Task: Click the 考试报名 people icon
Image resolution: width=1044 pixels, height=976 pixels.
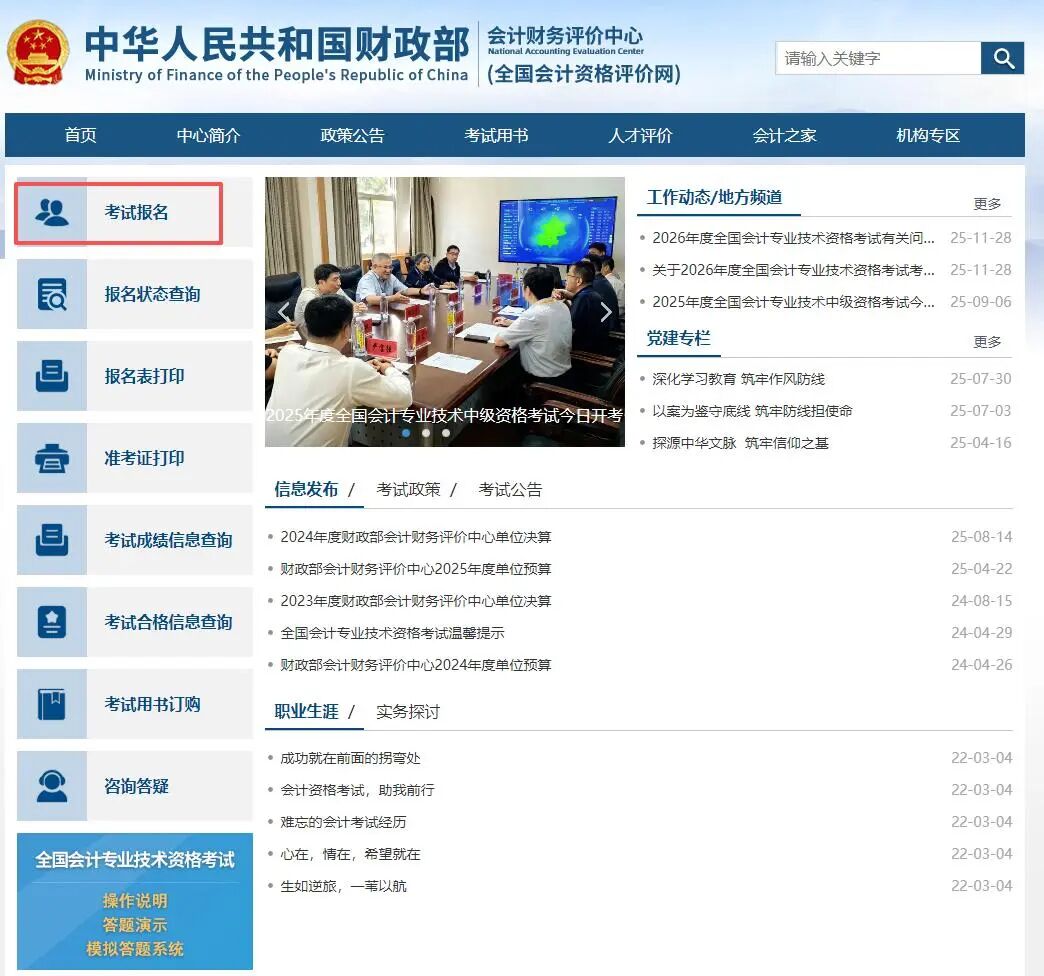Action: coord(52,212)
